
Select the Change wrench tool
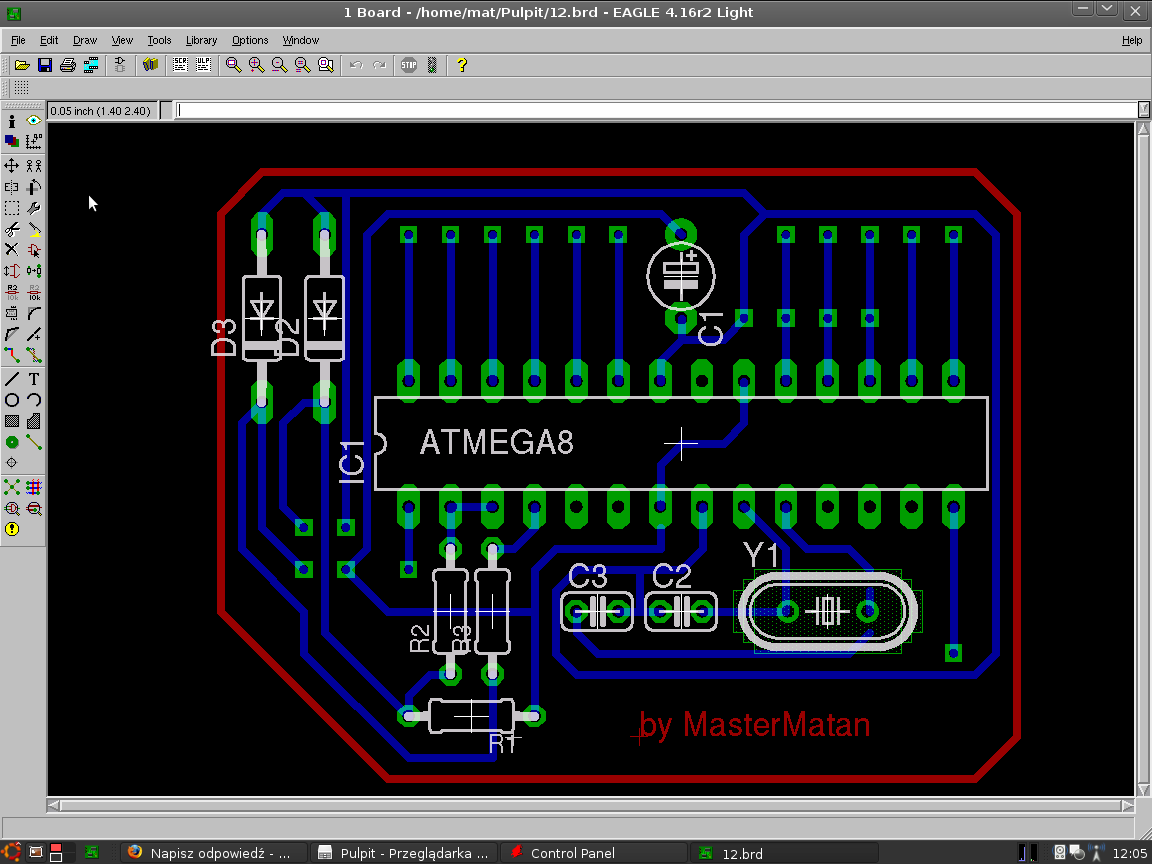34,209
